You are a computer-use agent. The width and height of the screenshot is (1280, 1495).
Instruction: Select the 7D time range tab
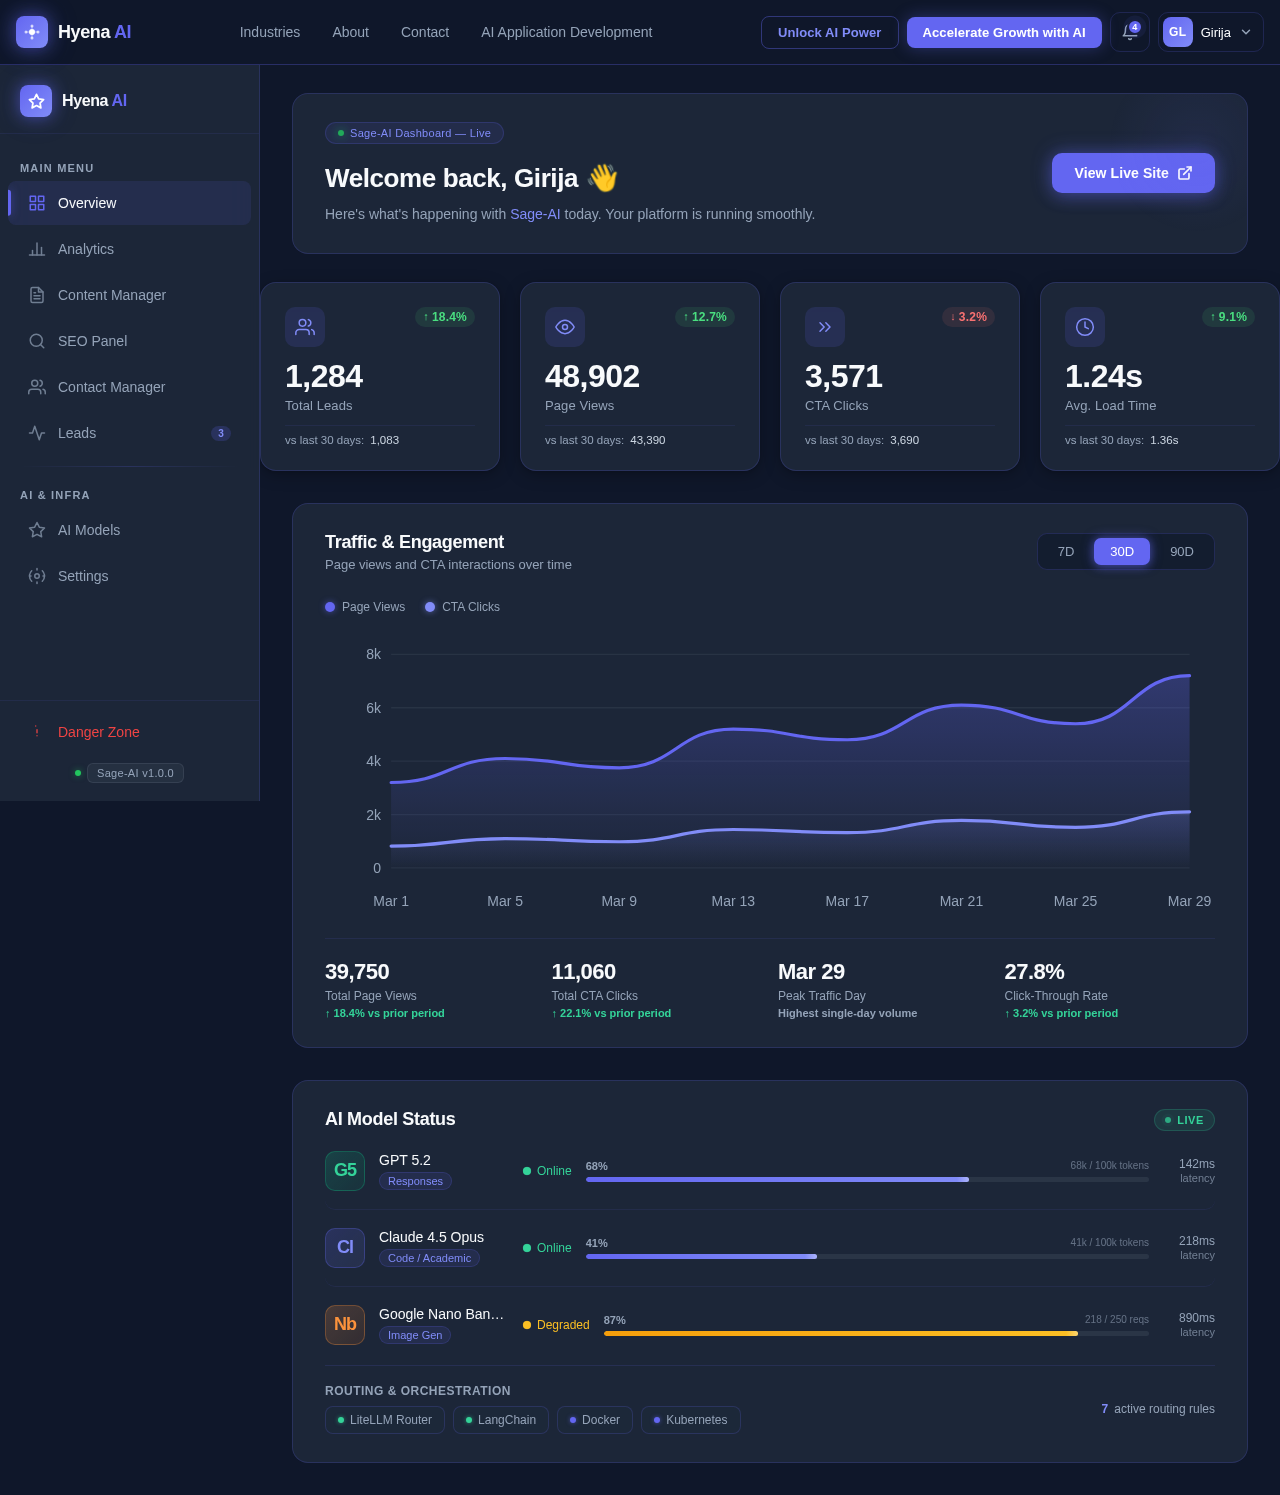(x=1066, y=551)
